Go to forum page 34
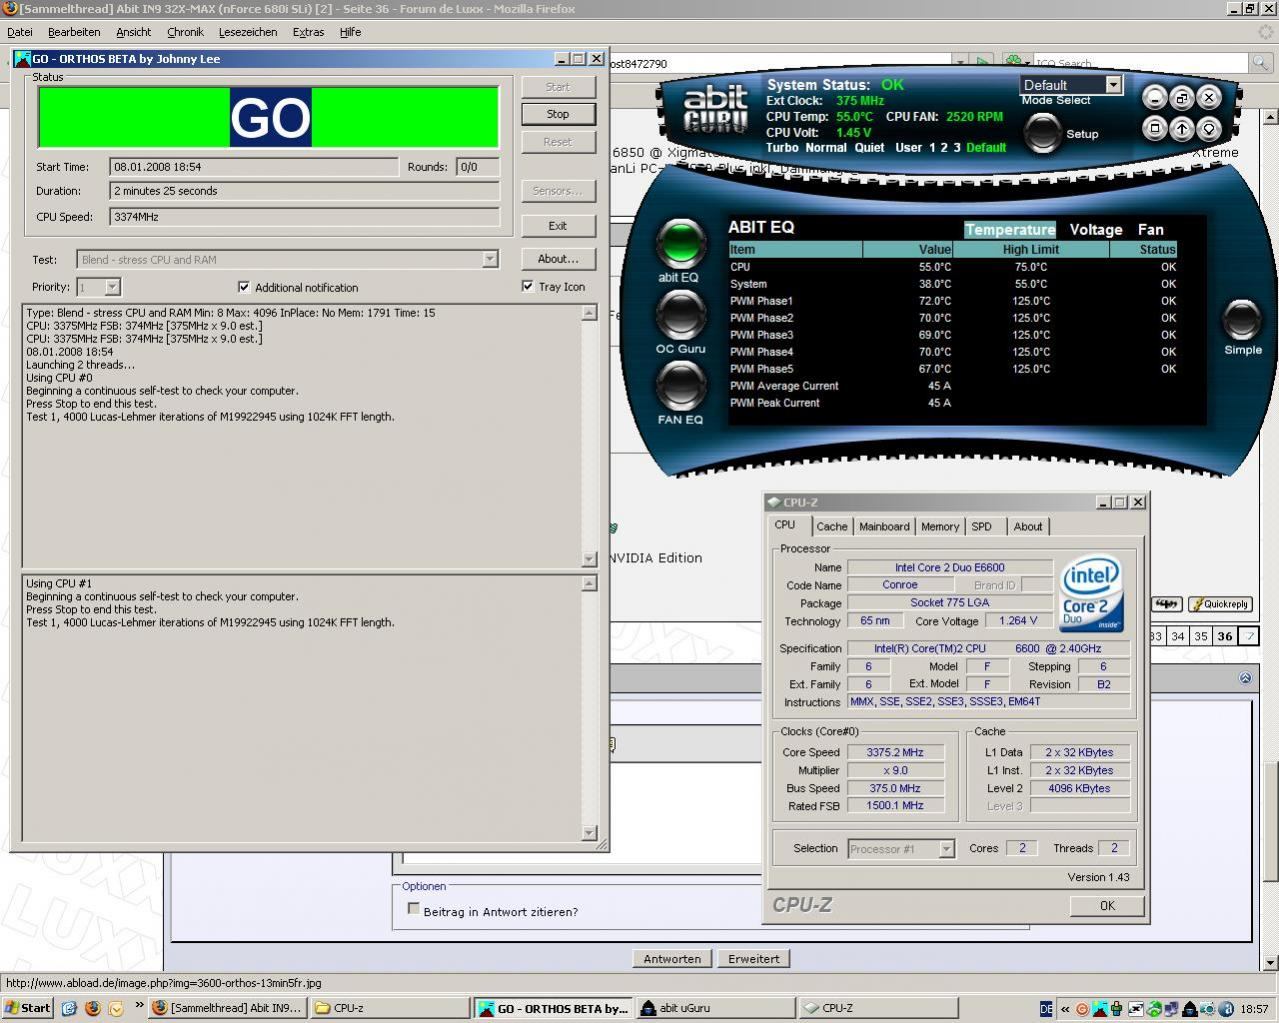This screenshot has width=1279, height=1023. pyautogui.click(x=1178, y=636)
